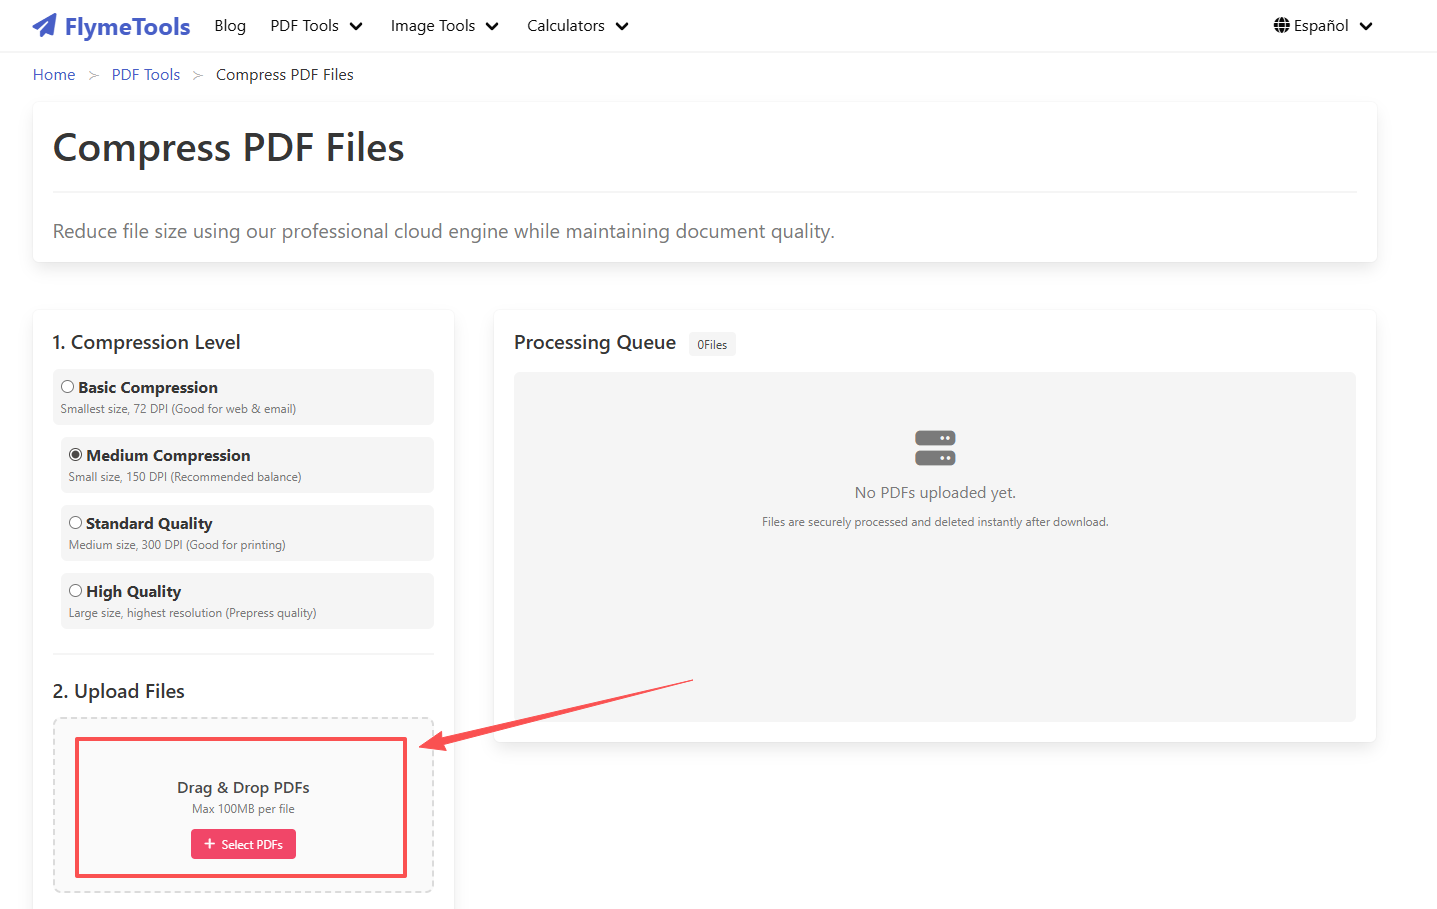Select High Quality radio button
This screenshot has width=1437, height=909.
[x=75, y=591]
